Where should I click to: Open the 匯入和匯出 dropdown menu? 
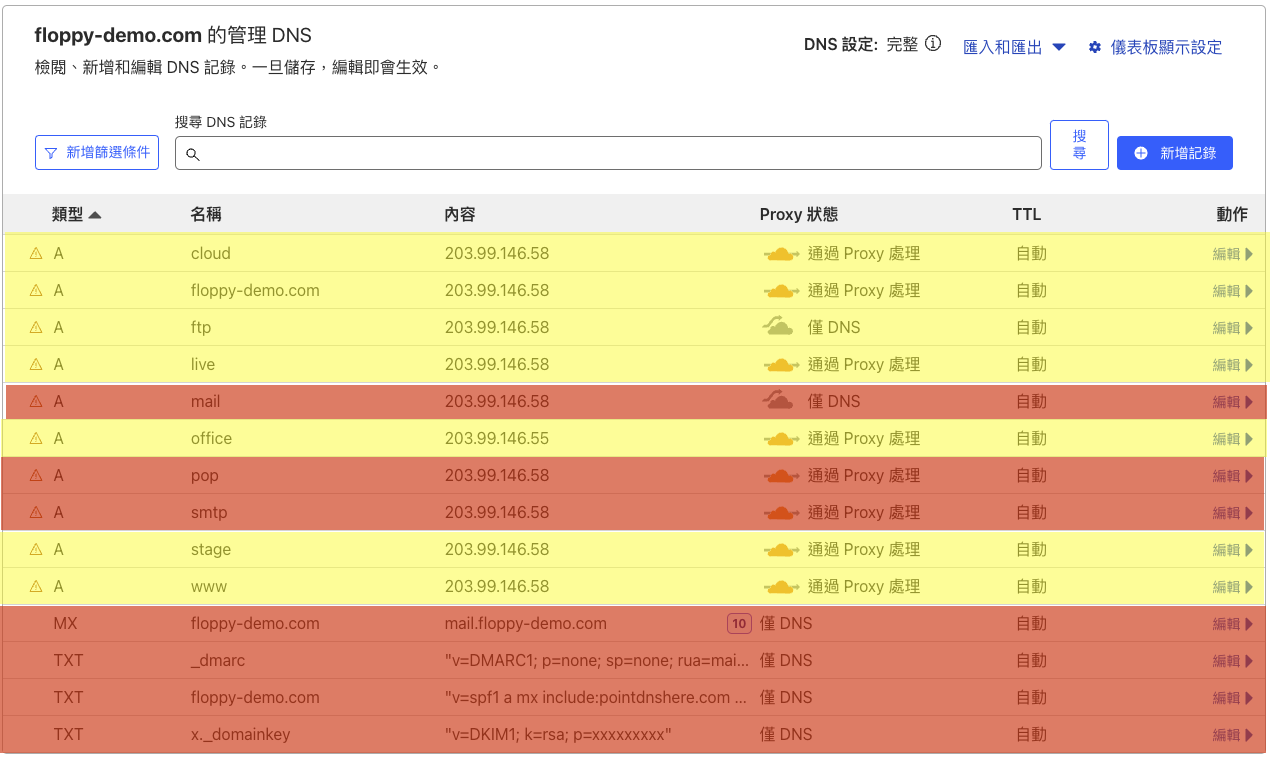1014,47
